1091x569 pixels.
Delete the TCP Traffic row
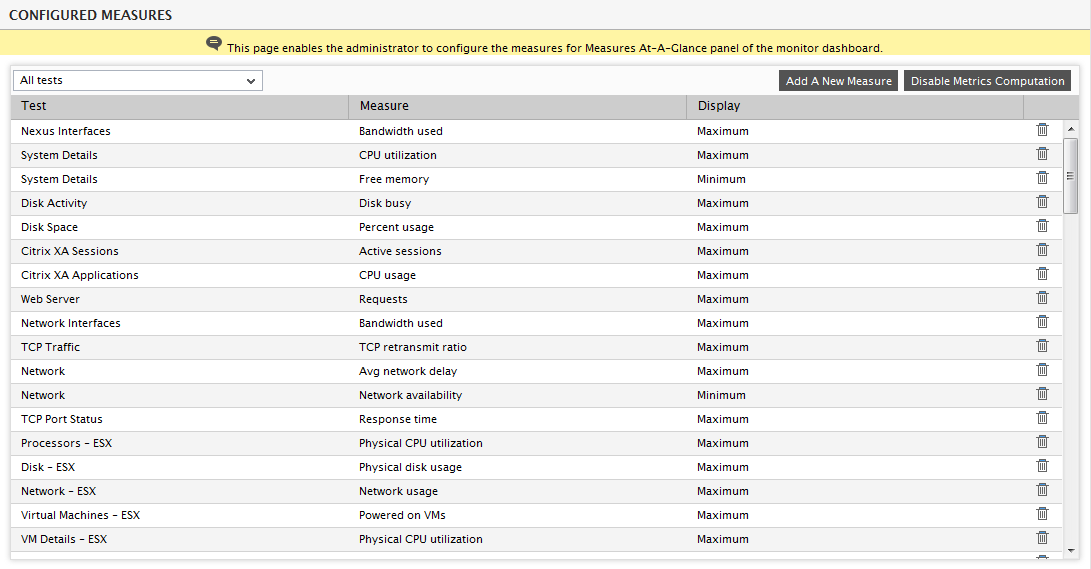[1042, 346]
